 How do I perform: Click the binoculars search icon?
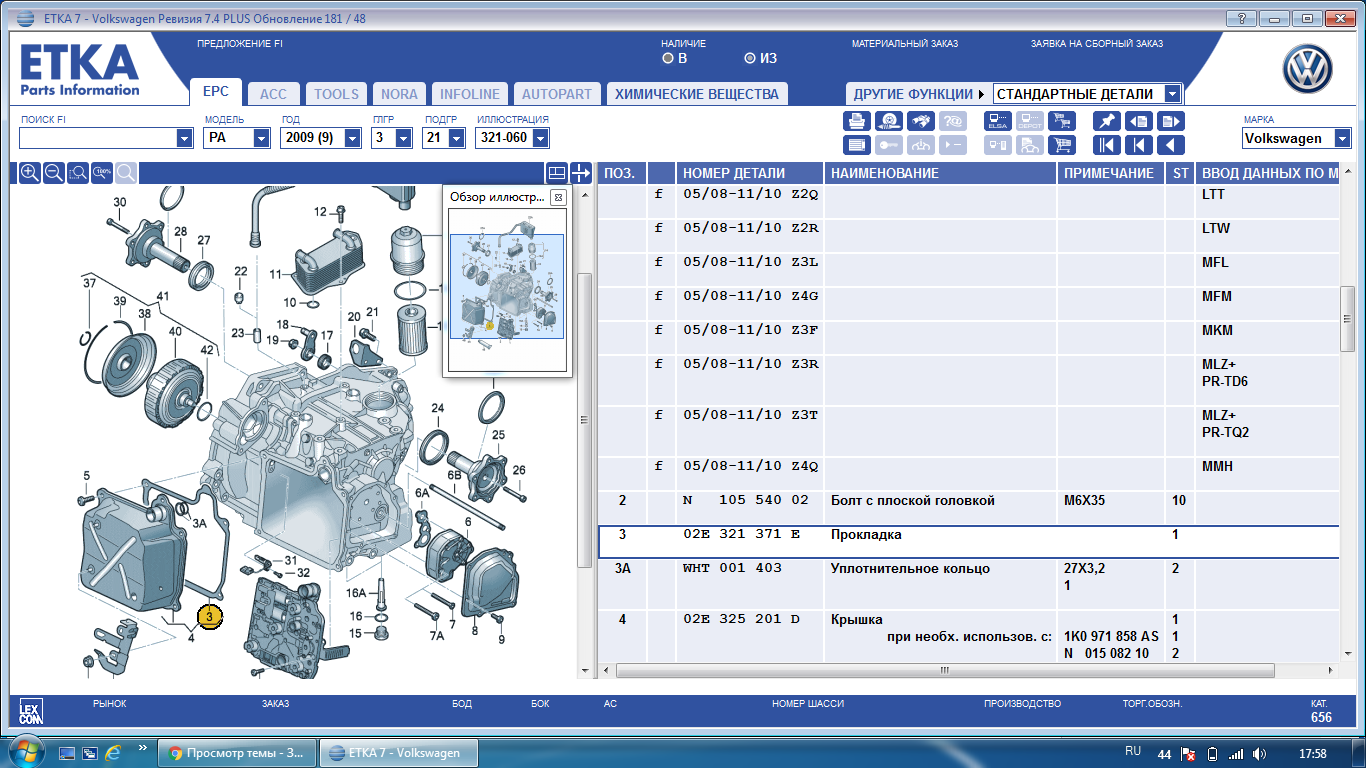coord(921,121)
